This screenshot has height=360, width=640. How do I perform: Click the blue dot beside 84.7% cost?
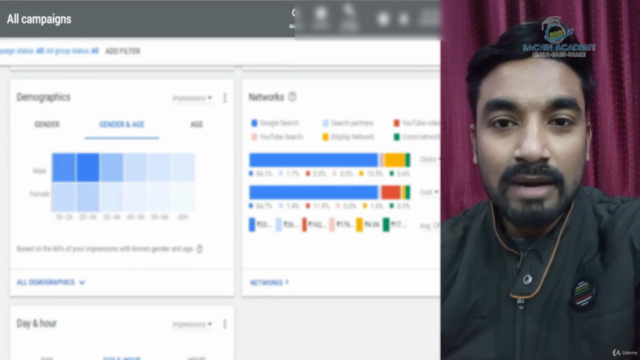pos(251,206)
